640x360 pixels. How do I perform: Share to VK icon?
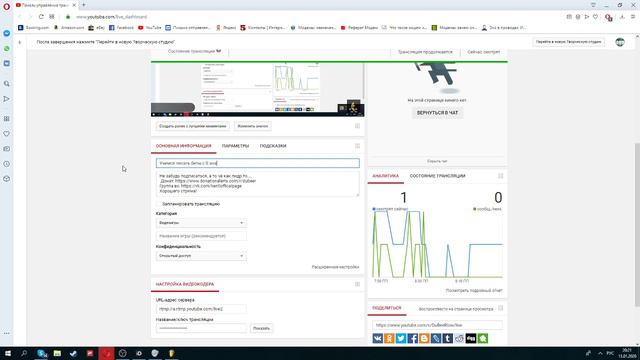pos(378,338)
